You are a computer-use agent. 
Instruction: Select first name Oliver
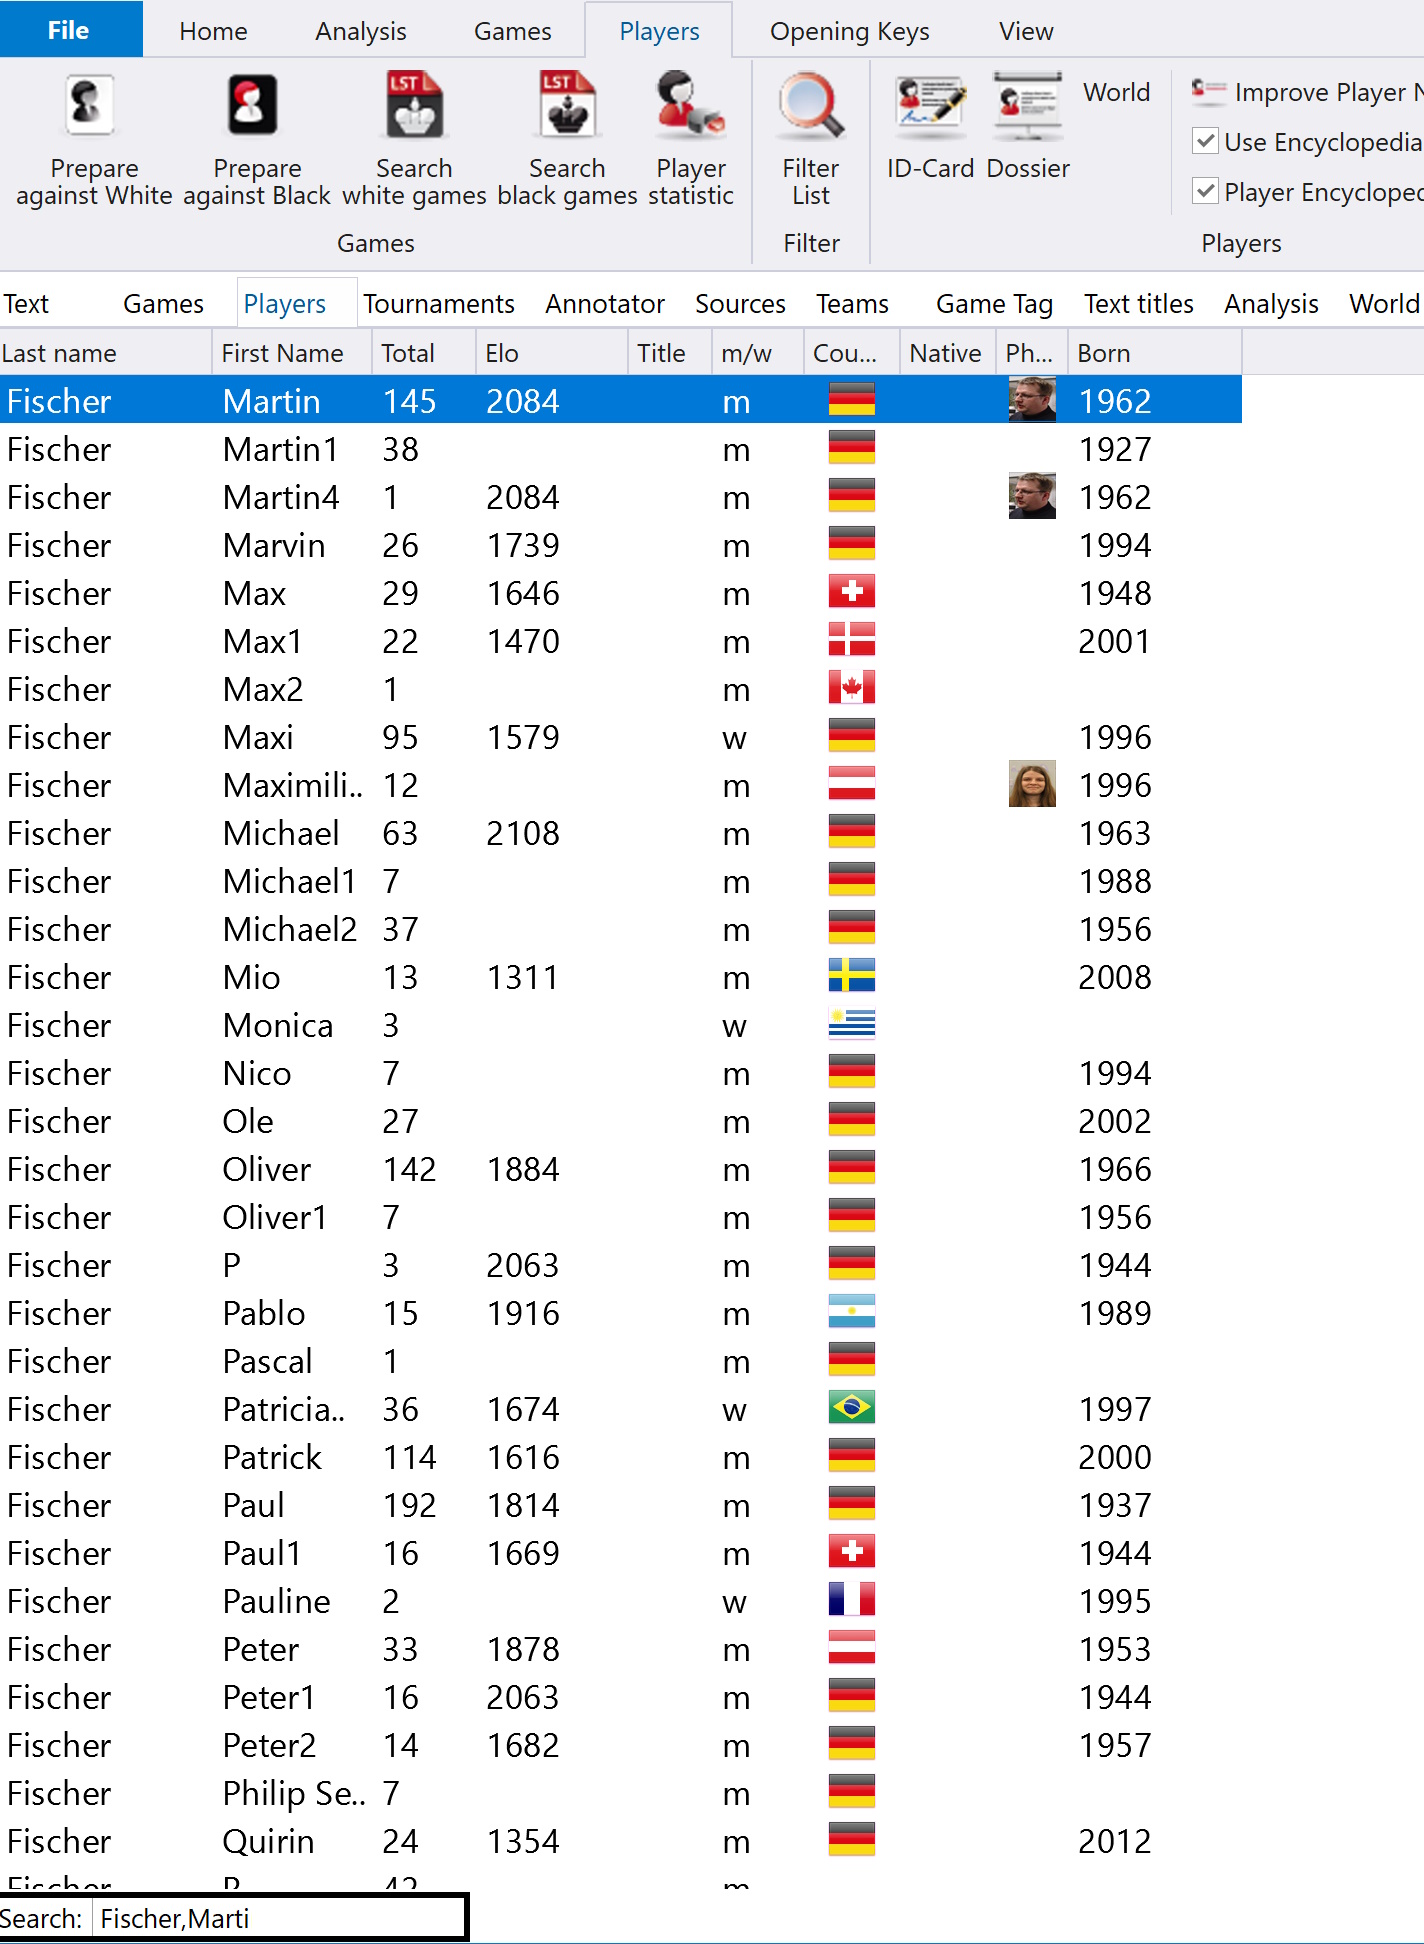click(267, 1170)
